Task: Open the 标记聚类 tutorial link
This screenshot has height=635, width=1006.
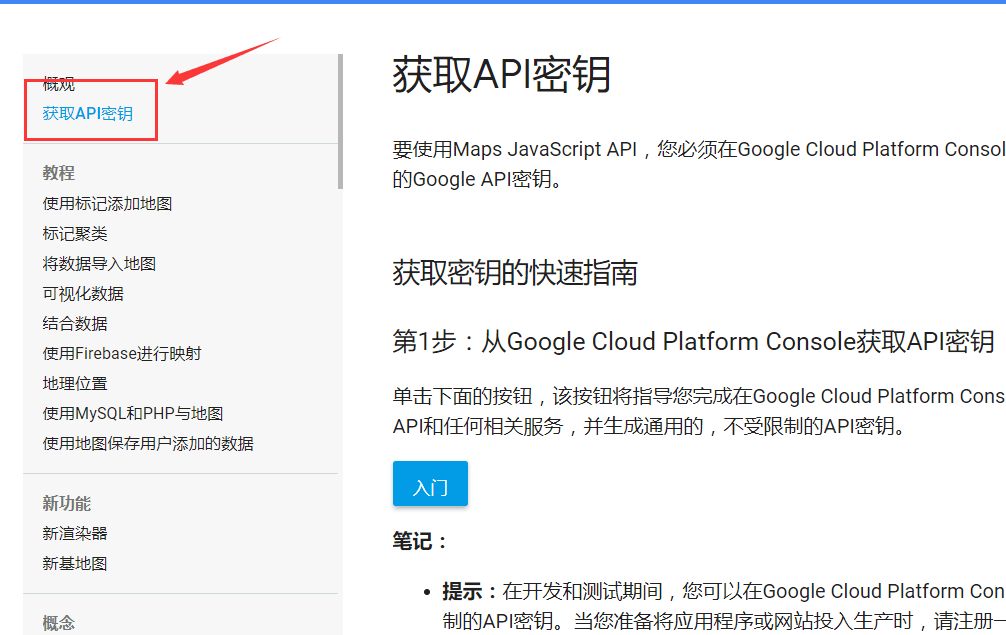Action: [75, 233]
